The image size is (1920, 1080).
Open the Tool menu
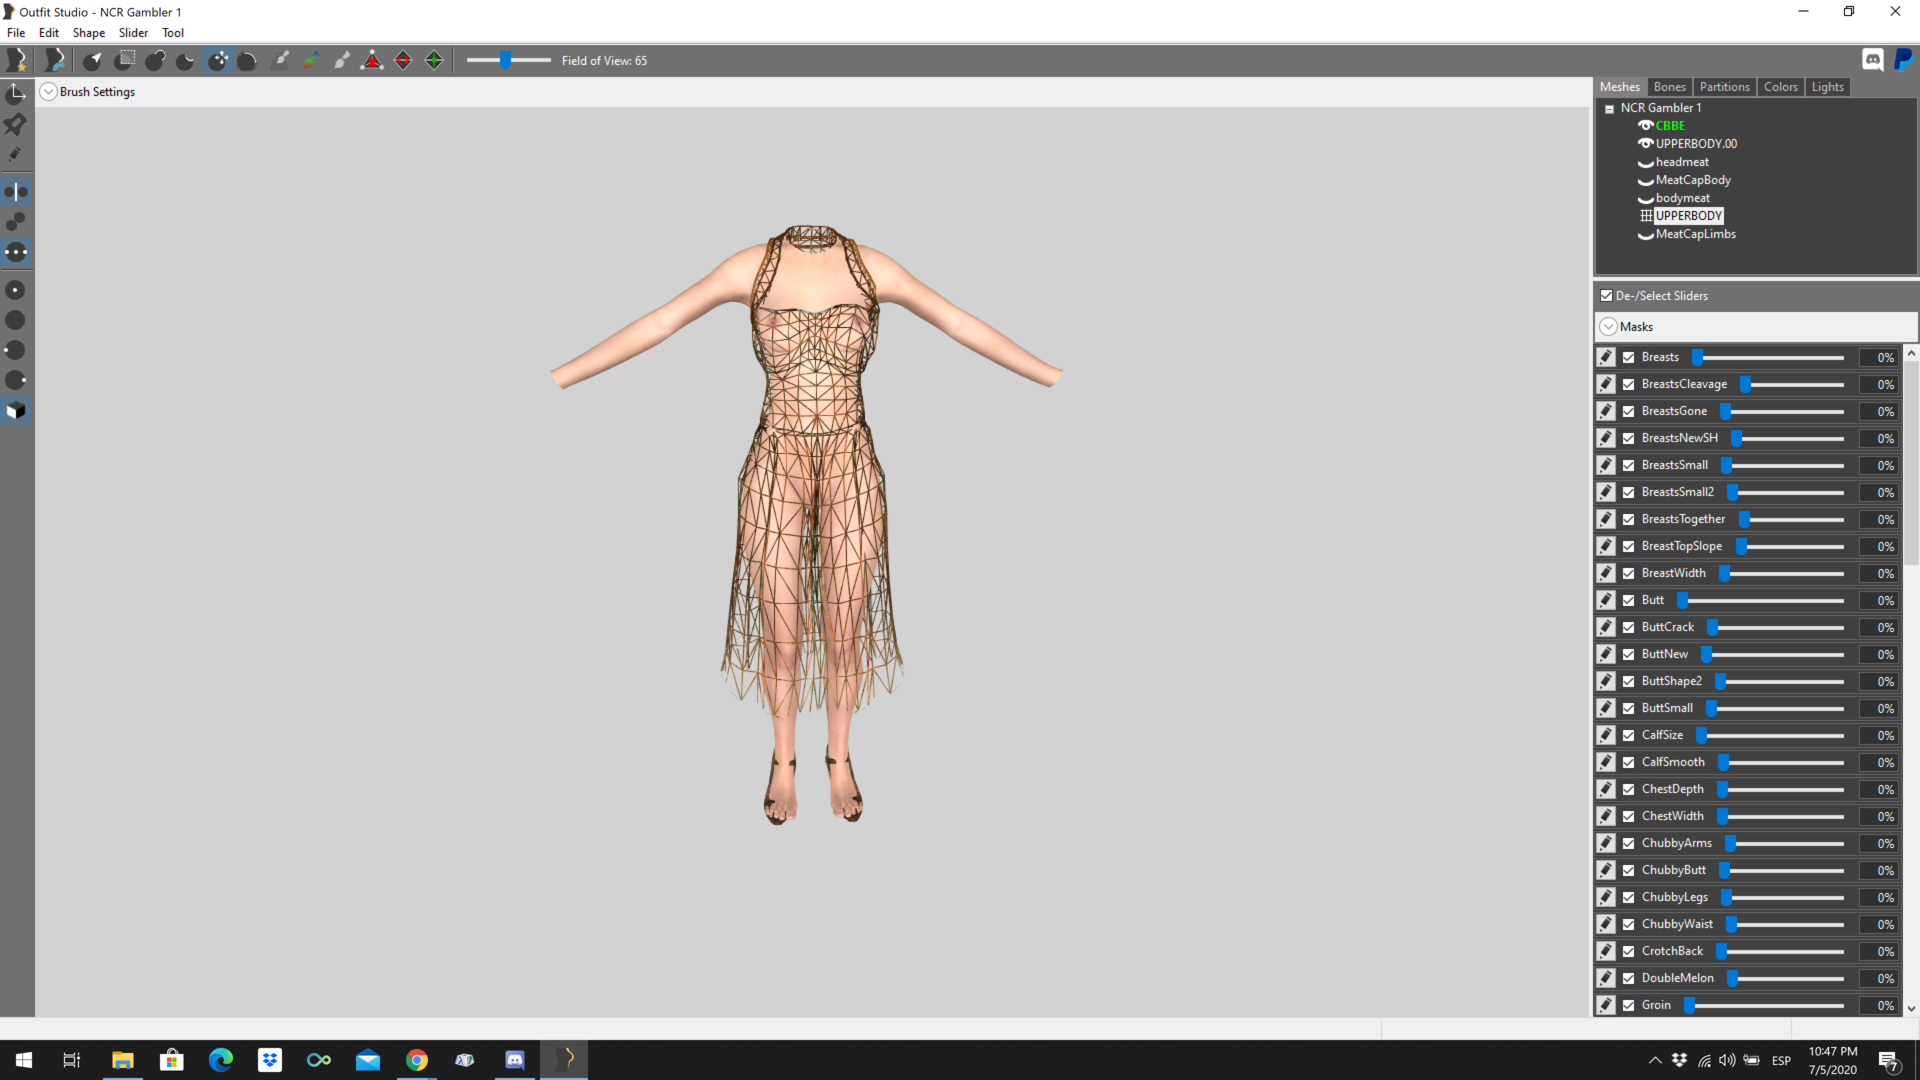tap(173, 33)
